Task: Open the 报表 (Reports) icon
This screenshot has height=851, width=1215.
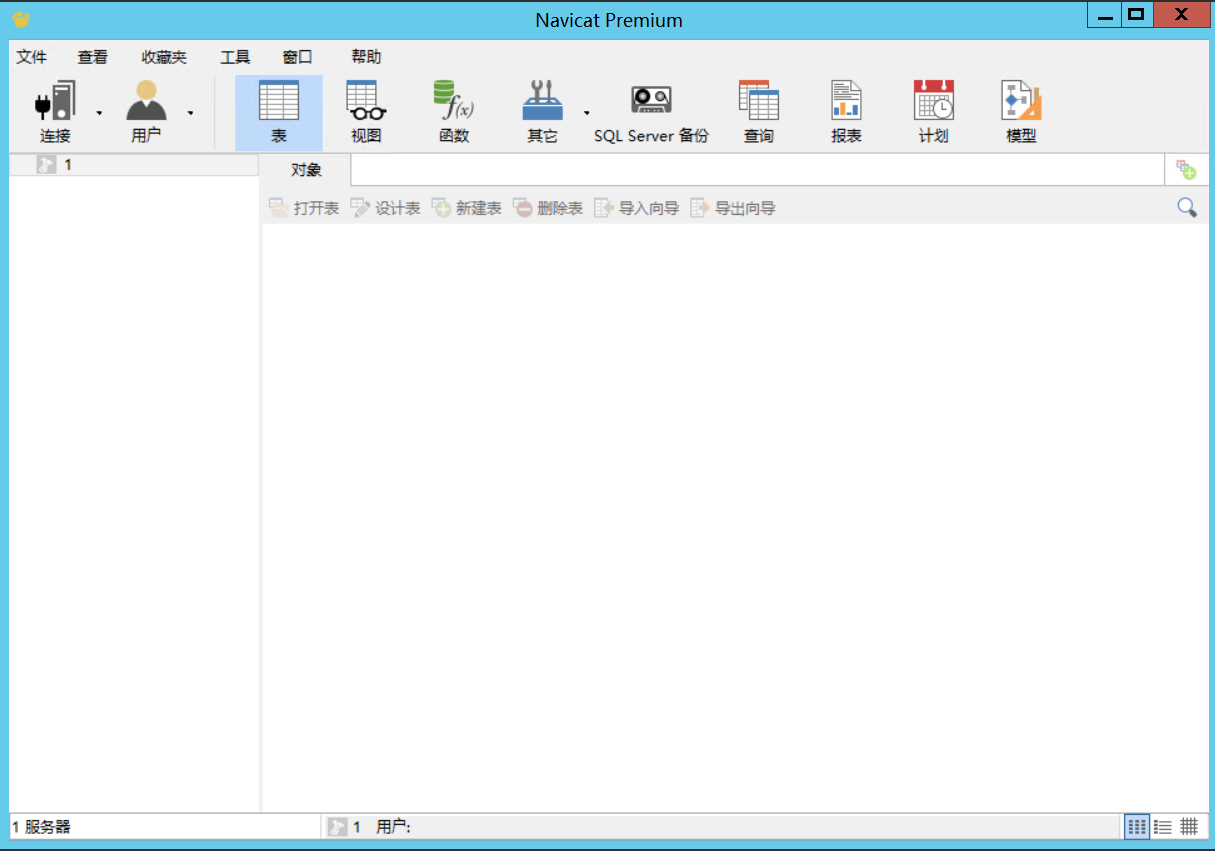Action: click(x=845, y=110)
